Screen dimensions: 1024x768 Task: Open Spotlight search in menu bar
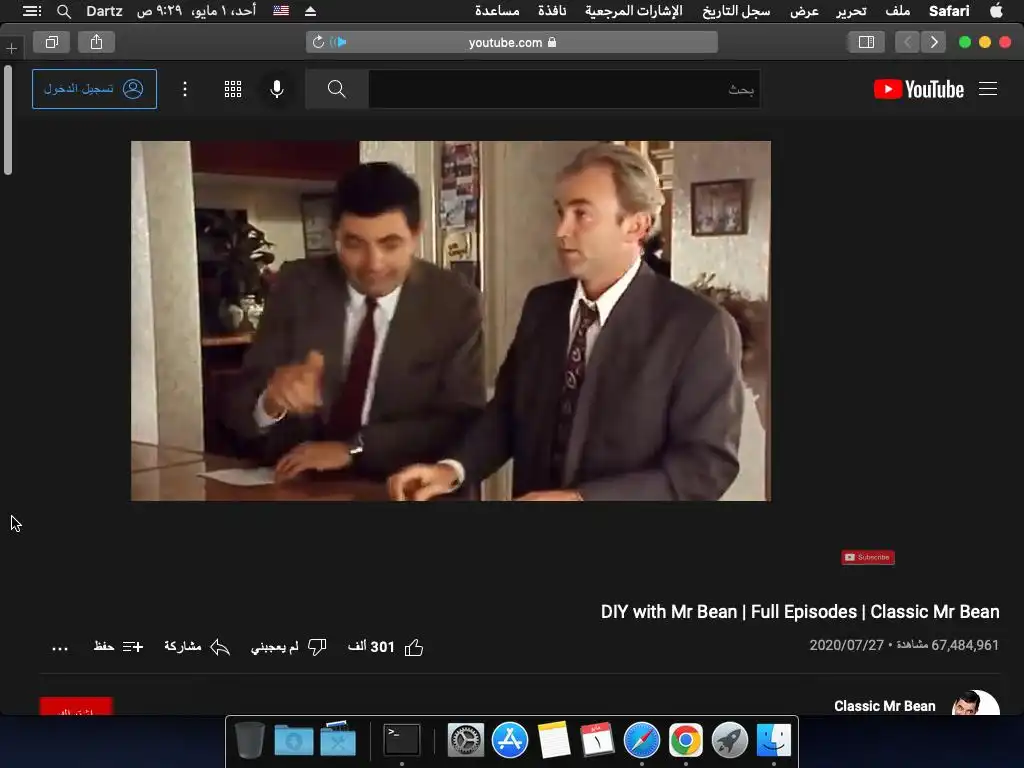[x=63, y=10]
